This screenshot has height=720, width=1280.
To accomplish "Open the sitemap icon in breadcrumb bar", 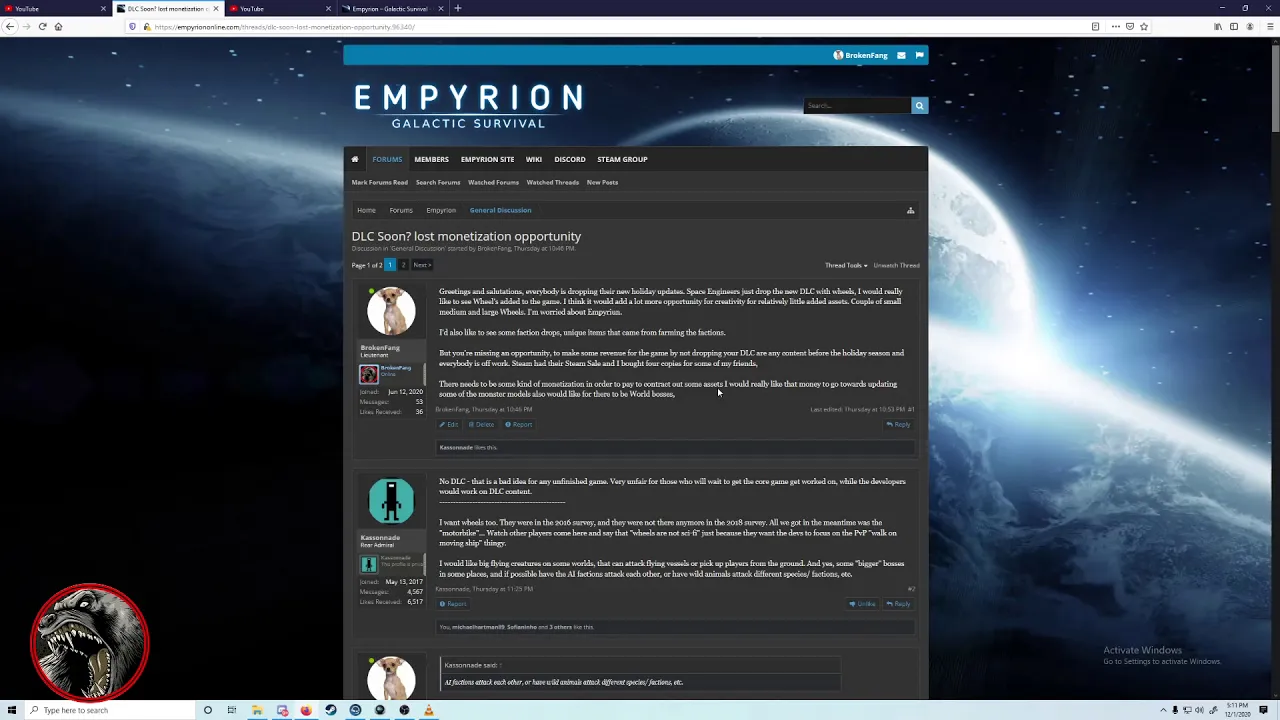I will 910,210.
